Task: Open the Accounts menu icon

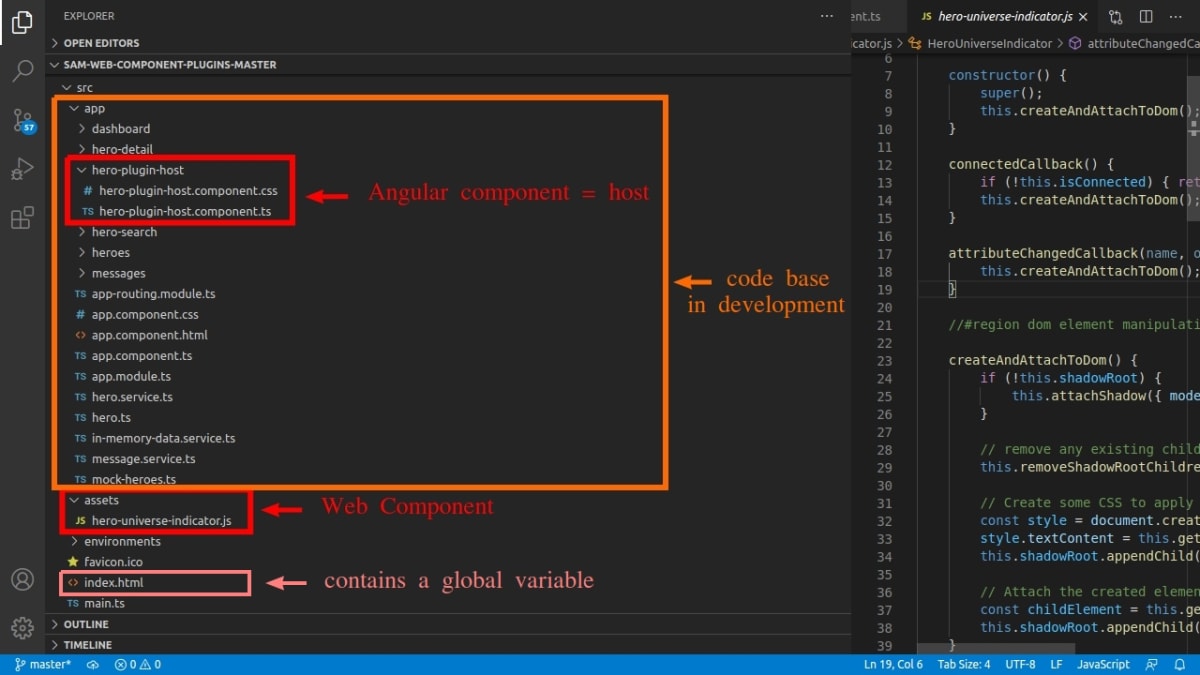Action: click(22, 579)
